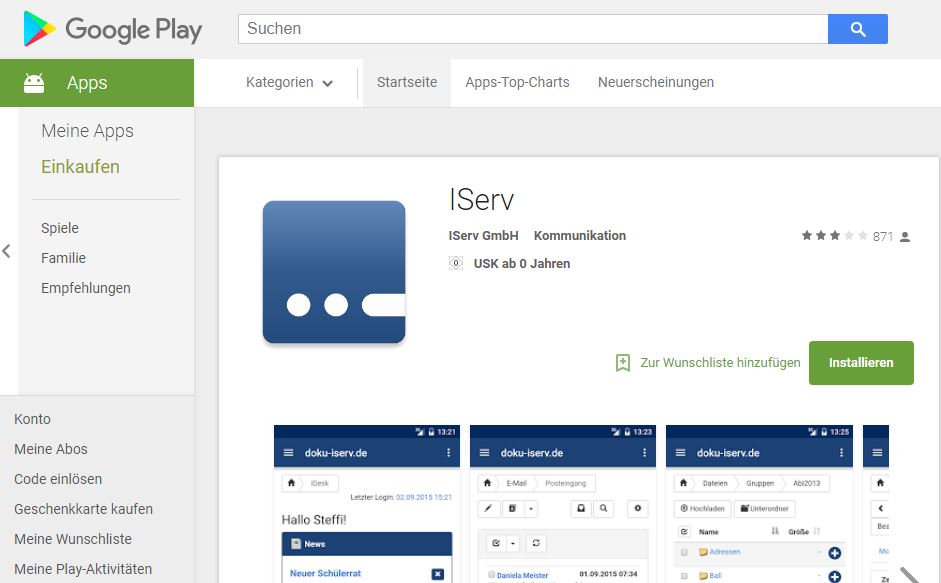The height and width of the screenshot is (583, 941).
Task: Collapse the left sidebar with the arrow
Action: tap(7, 251)
